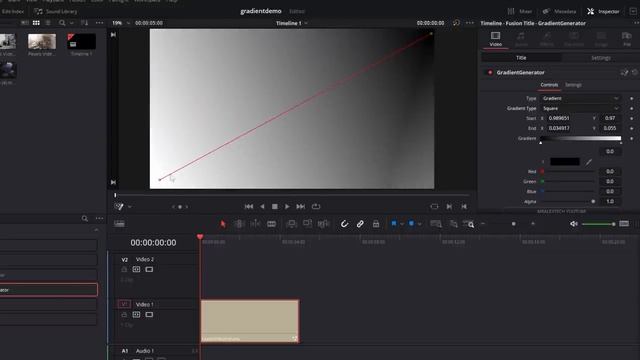Open the Edit Index panel
The width and height of the screenshot is (640, 360).
pyautogui.click(x=12, y=11)
